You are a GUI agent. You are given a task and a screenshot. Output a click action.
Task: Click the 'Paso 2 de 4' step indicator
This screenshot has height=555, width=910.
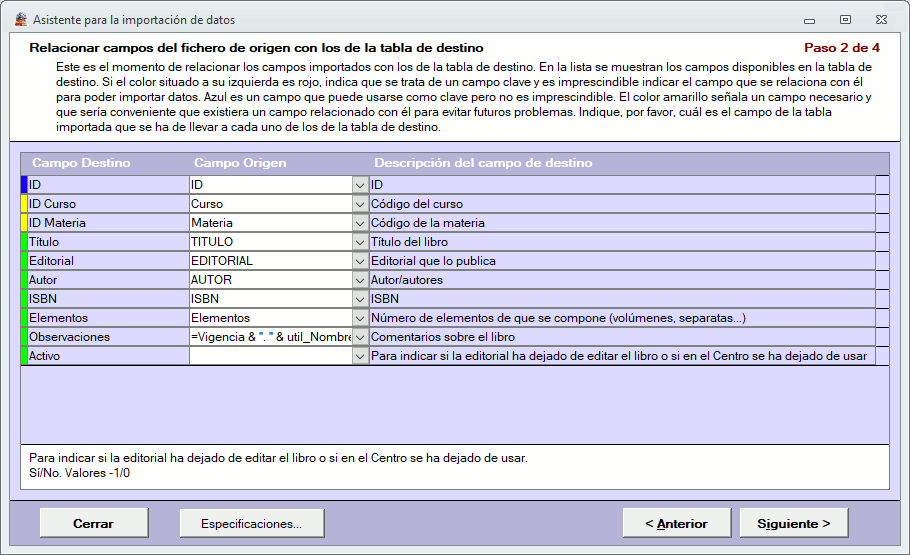click(842, 48)
